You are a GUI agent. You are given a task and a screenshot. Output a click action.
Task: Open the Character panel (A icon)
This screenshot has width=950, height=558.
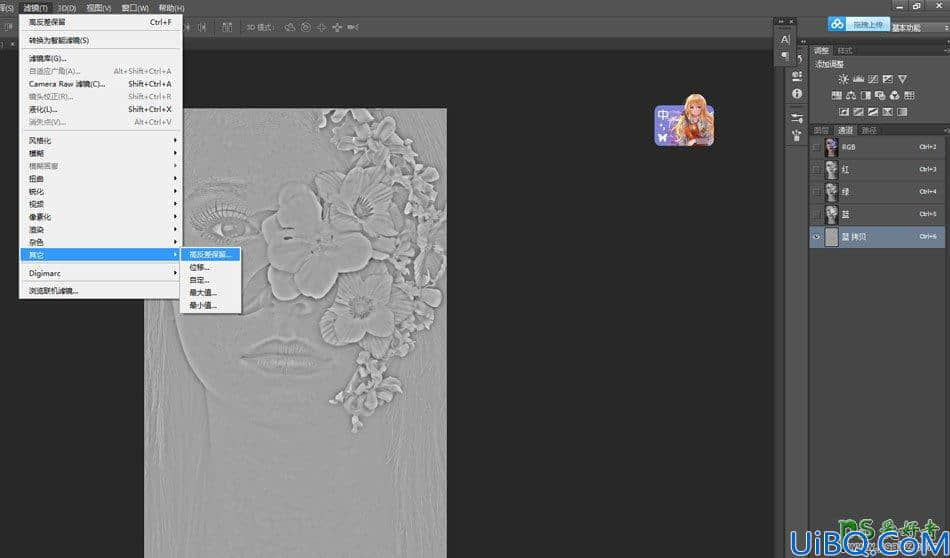click(x=785, y=39)
